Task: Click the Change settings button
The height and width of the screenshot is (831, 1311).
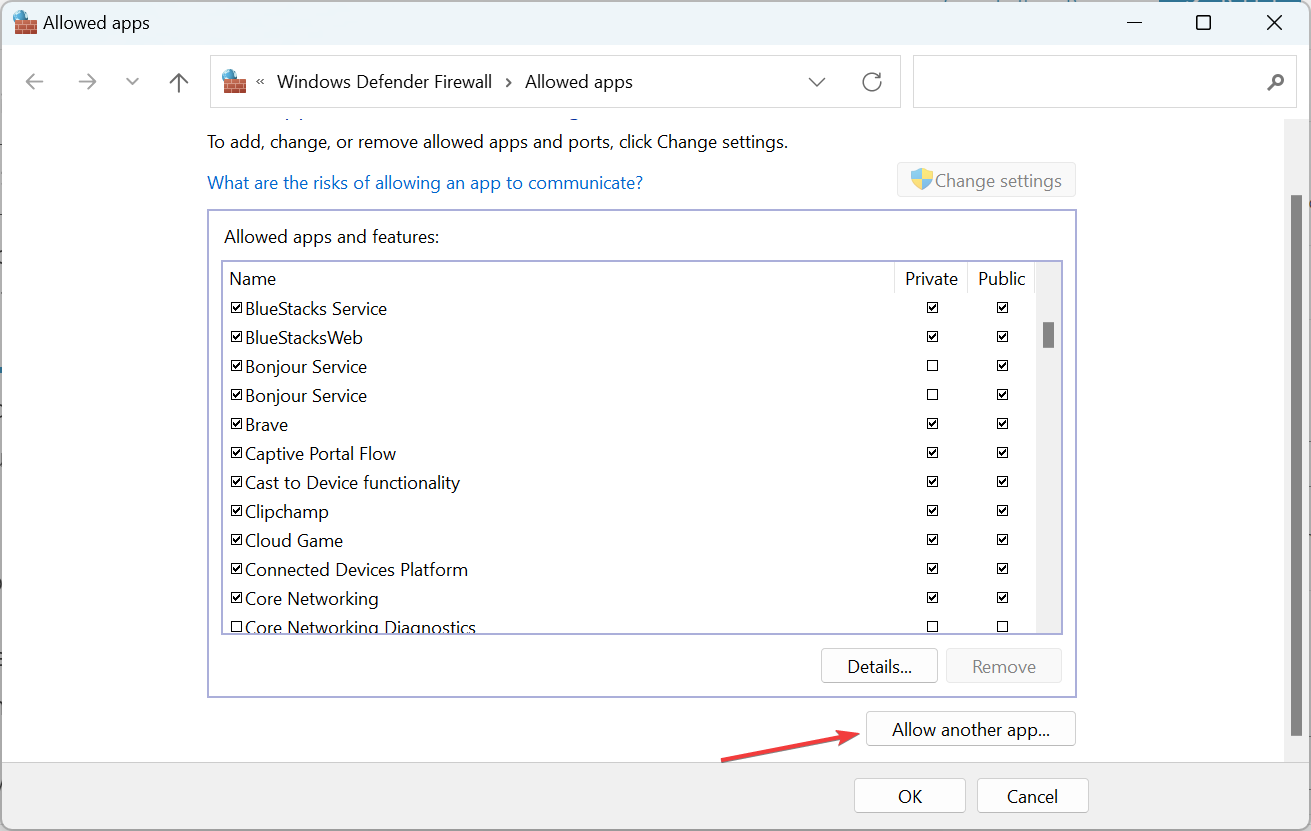Action: pos(986,180)
